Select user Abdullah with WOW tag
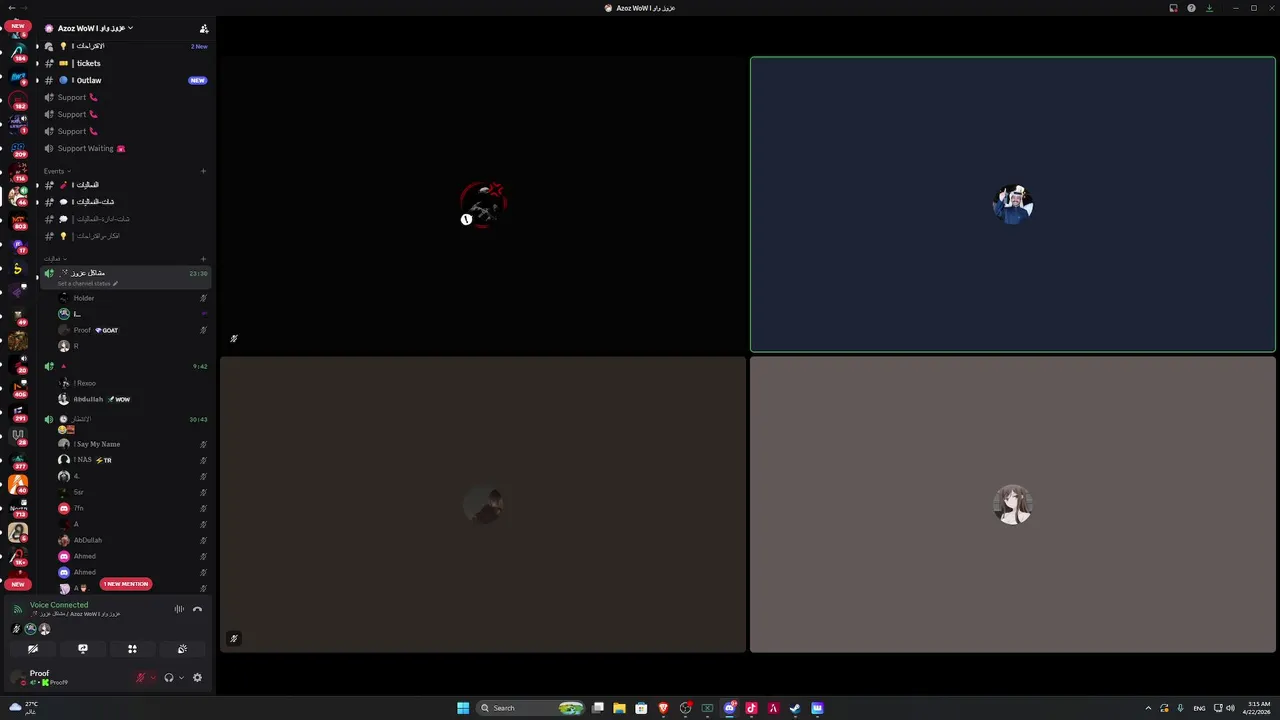1280x720 pixels. point(133,399)
